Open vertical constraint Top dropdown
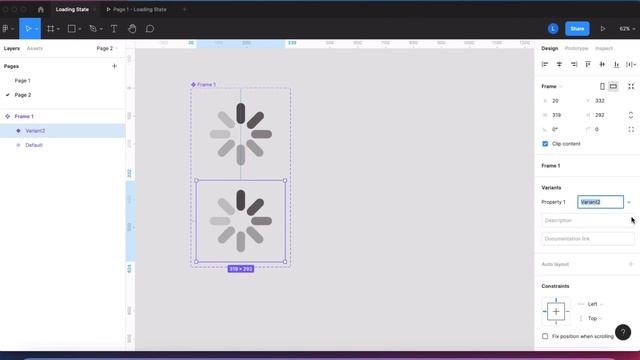Viewport: 640px width, 360px height. click(595, 318)
